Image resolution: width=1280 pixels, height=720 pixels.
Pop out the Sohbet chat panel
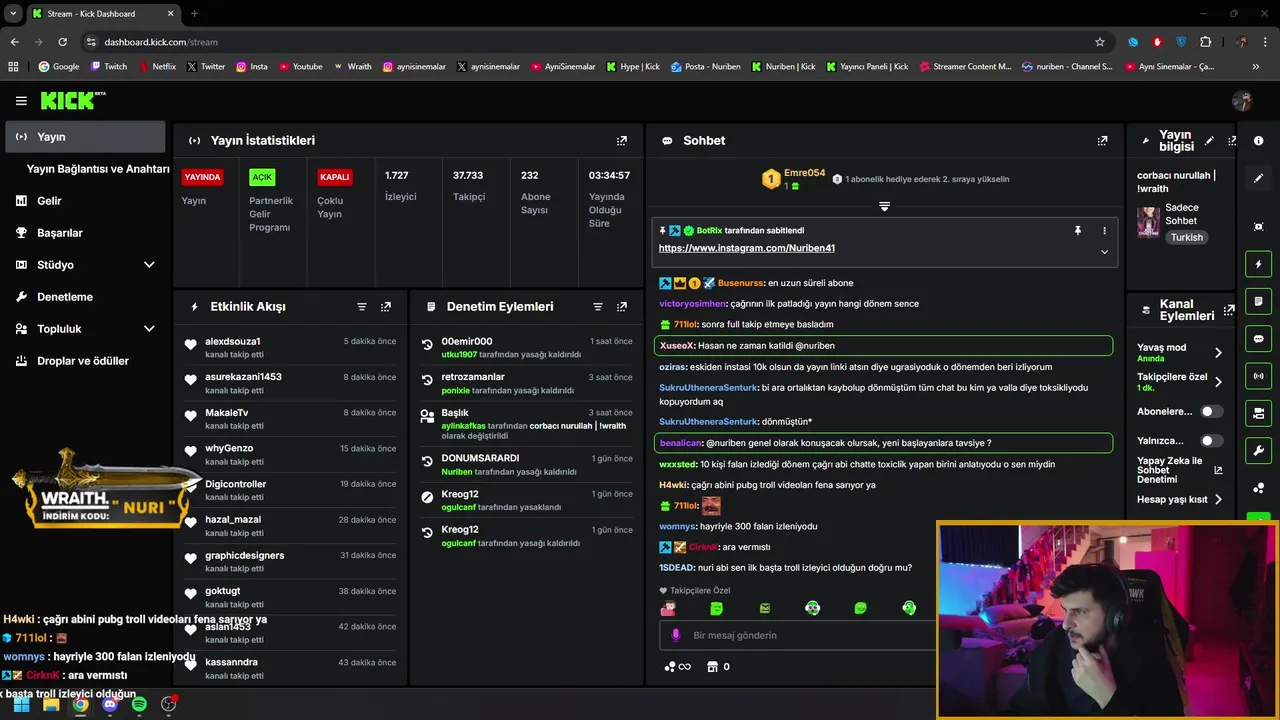pos(1102,141)
